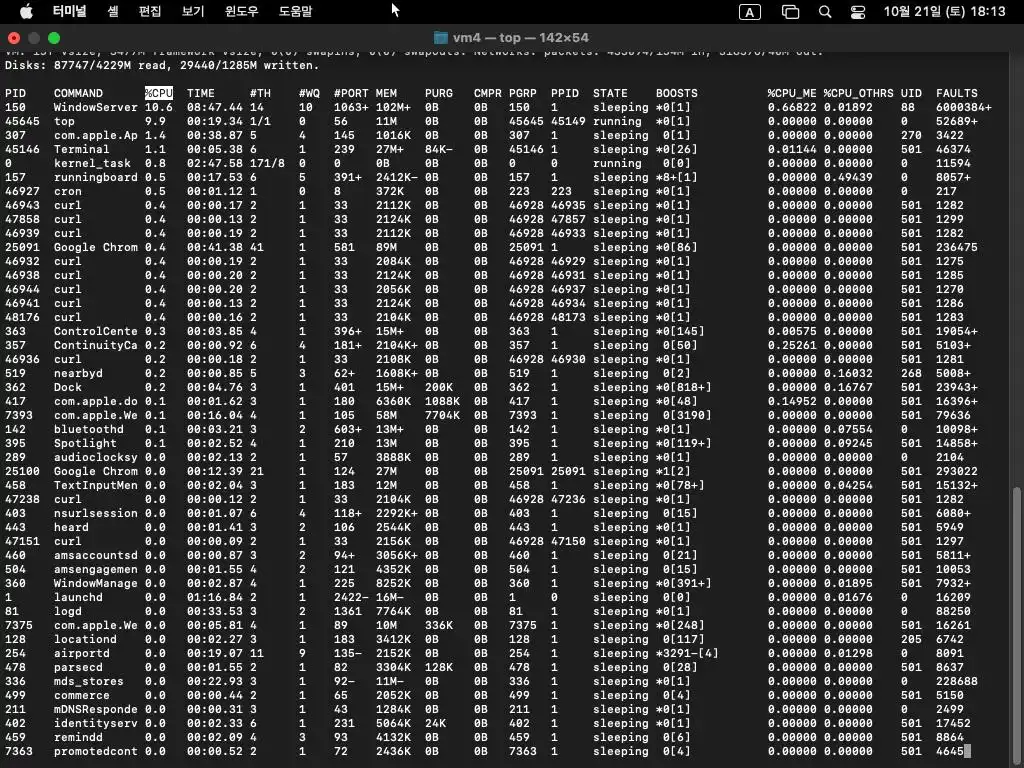Click the WindowServer process name
The height and width of the screenshot is (768, 1024).
tap(95, 107)
